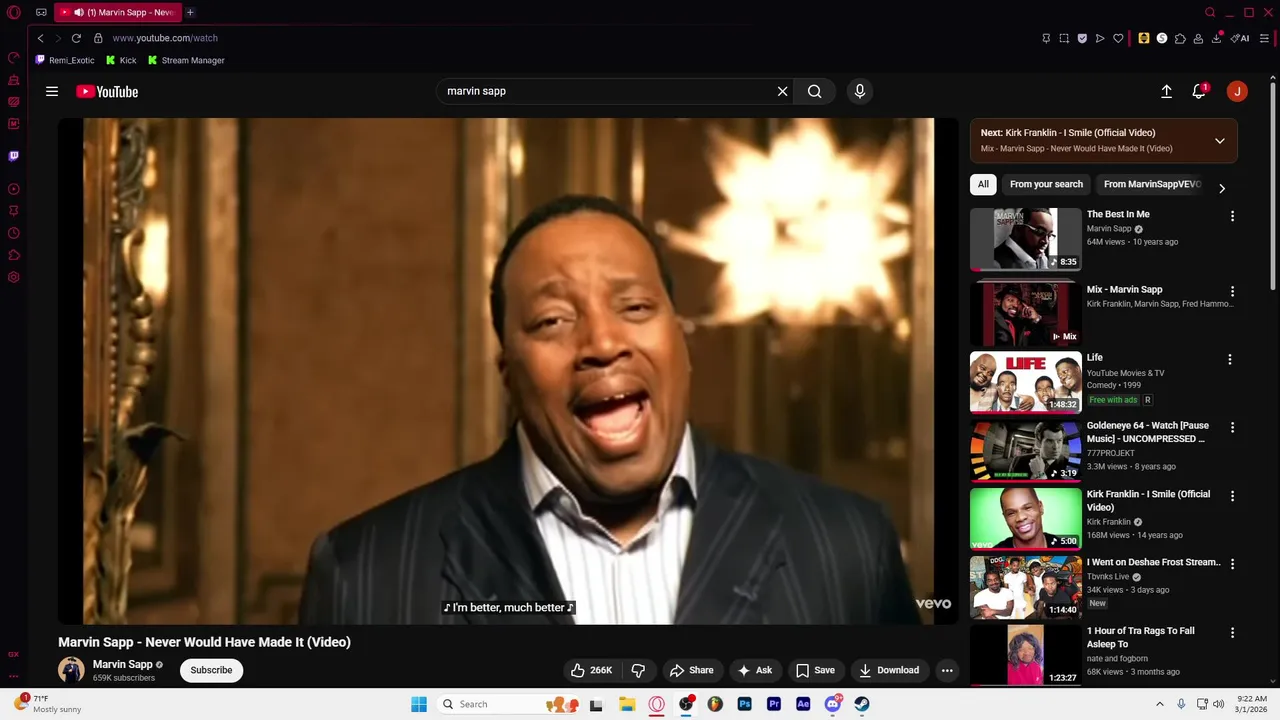Open File Explorer from the taskbar
Screen dimensions: 1280x720
pos(627,704)
